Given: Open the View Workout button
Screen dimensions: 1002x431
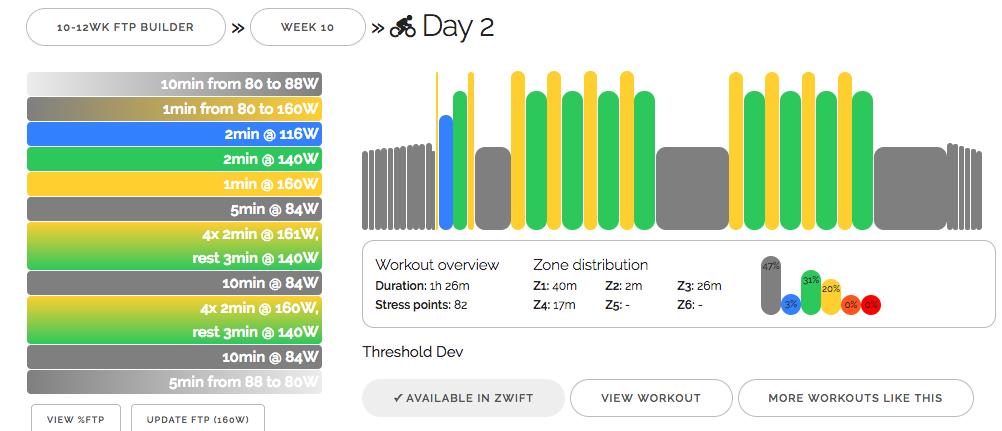Looking at the screenshot, I should [x=651, y=398].
